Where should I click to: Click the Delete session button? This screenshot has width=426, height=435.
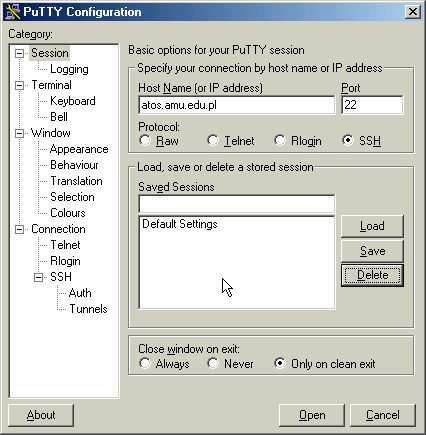click(372, 275)
